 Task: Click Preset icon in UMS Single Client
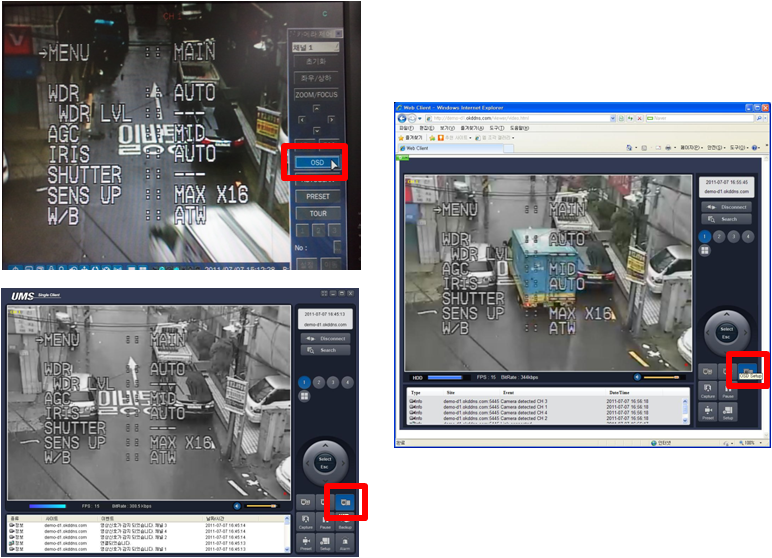pyautogui.click(x=305, y=543)
